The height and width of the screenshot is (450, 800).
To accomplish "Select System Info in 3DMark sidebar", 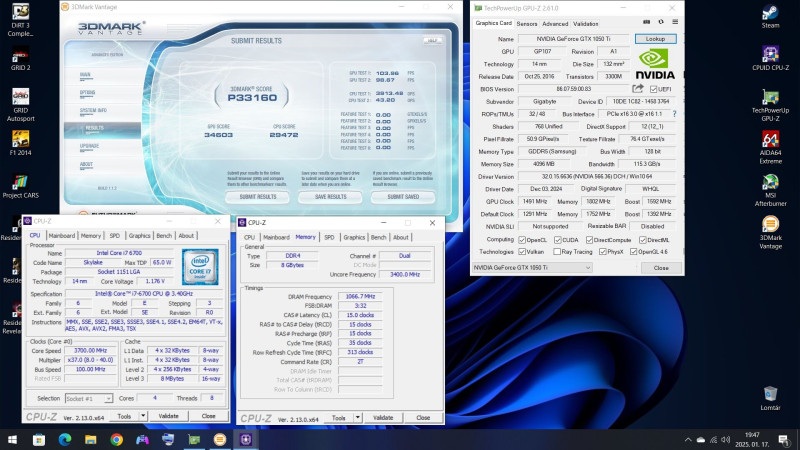I will (x=93, y=110).
